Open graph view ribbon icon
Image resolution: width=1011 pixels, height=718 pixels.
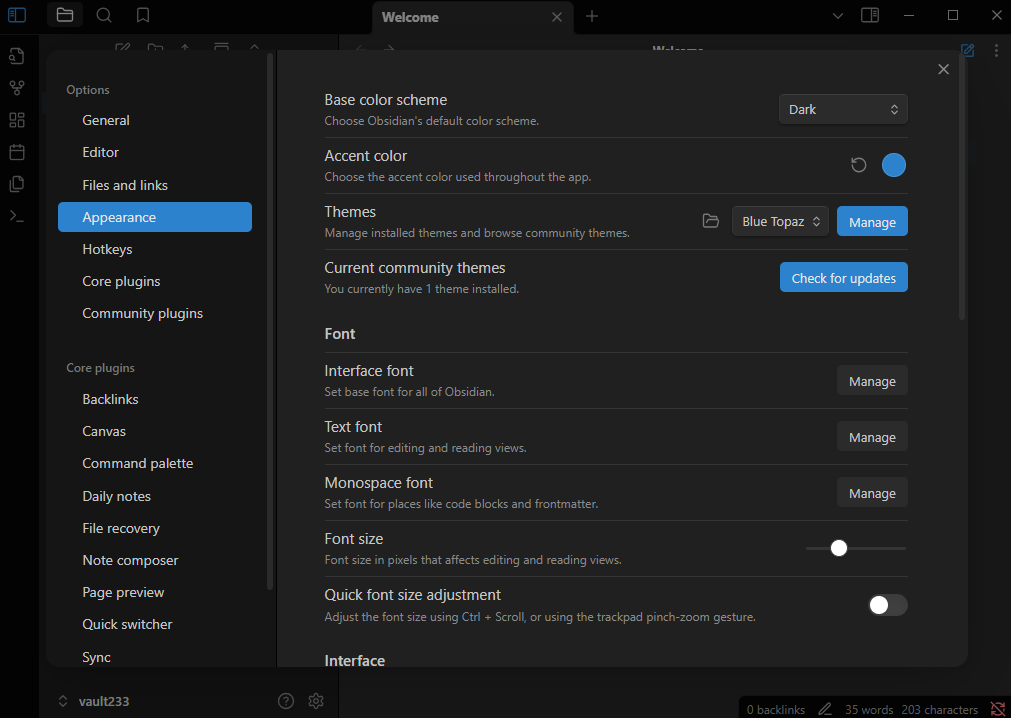pos(17,88)
